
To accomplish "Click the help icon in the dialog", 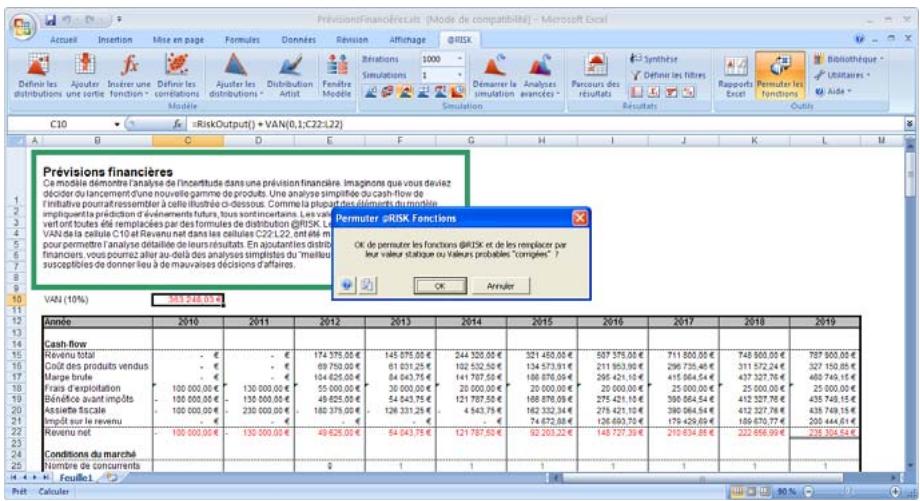I will point(347,285).
